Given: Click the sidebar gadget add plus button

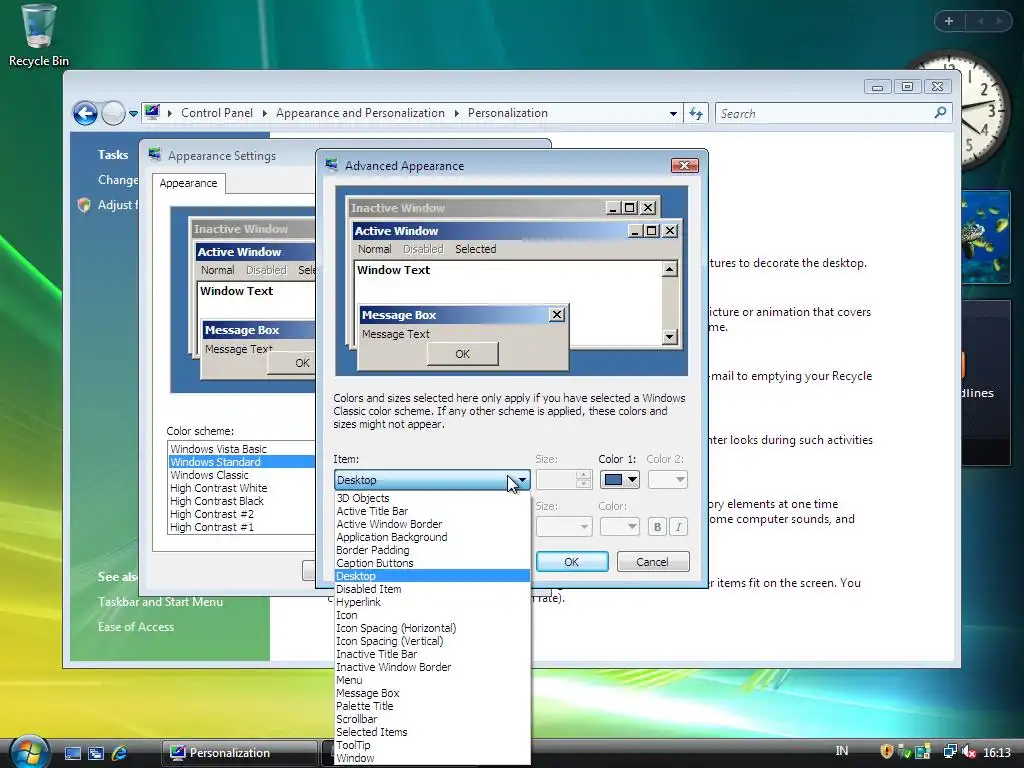Looking at the screenshot, I should point(949,21).
